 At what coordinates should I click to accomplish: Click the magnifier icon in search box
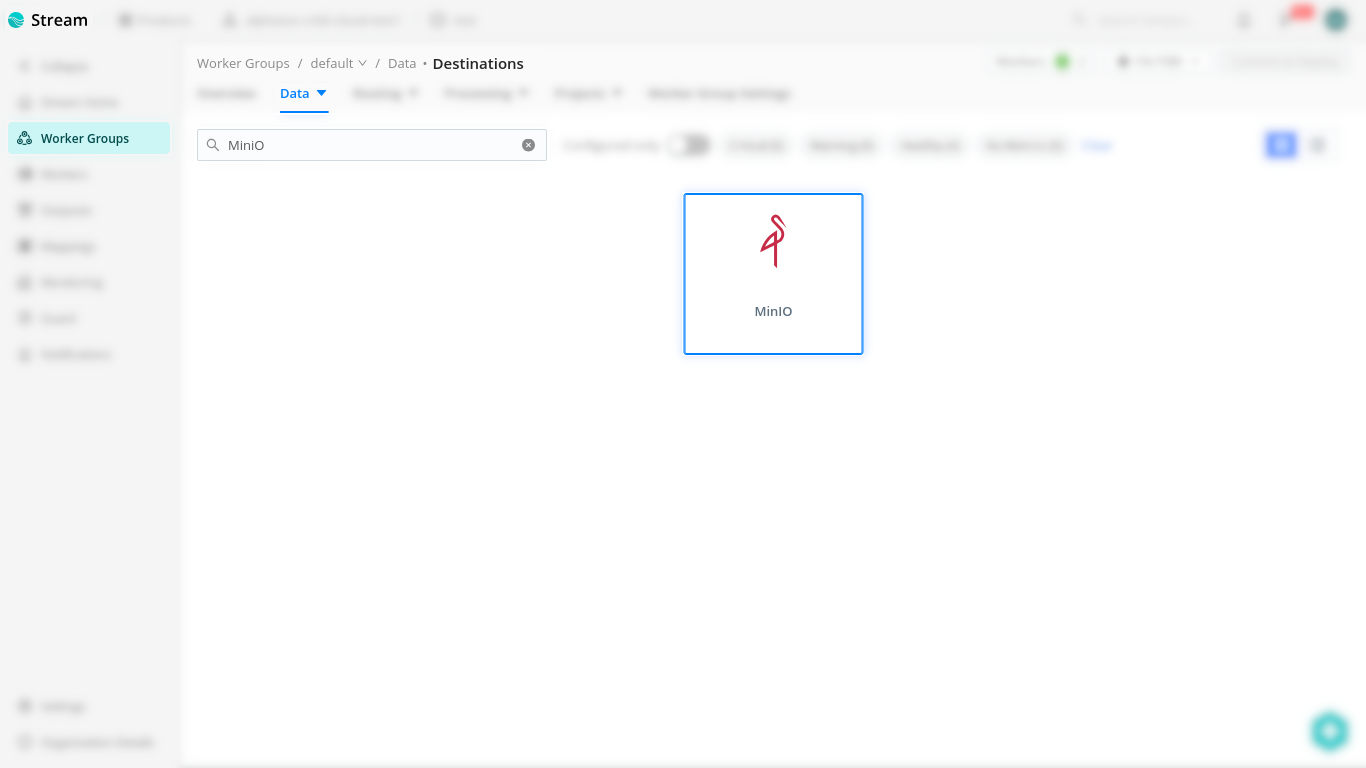213,145
